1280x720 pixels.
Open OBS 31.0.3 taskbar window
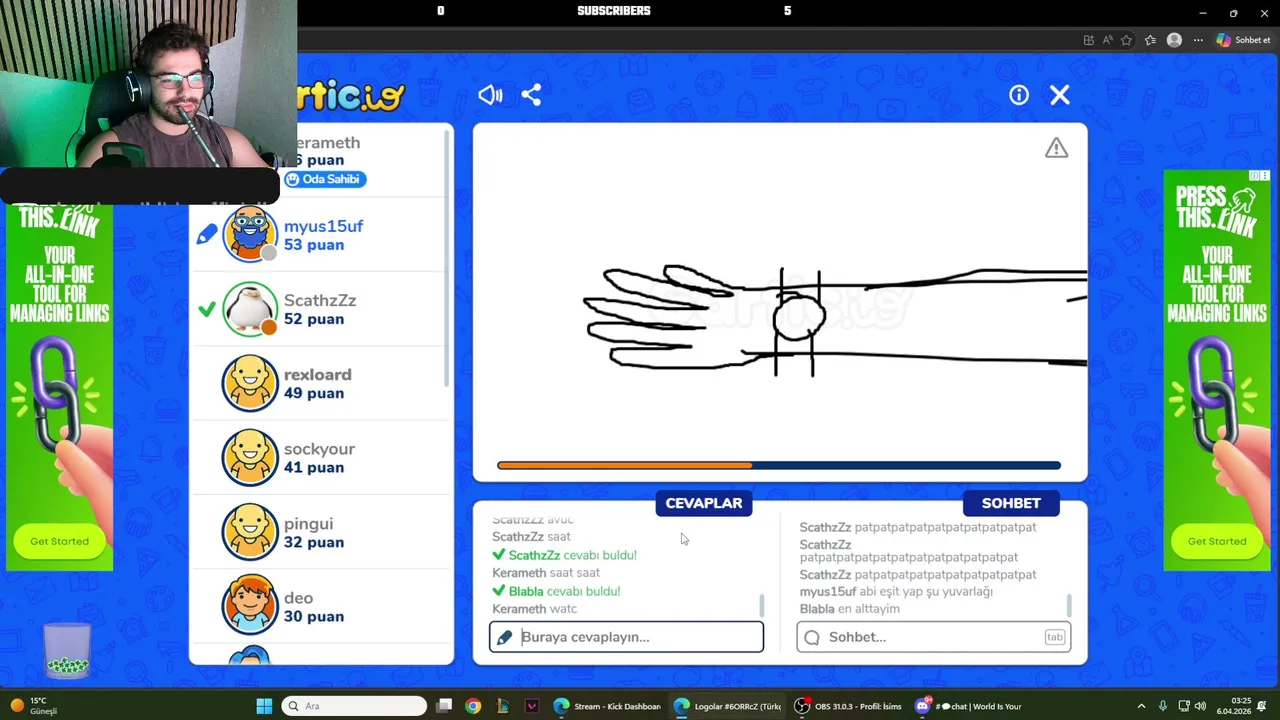click(848, 706)
